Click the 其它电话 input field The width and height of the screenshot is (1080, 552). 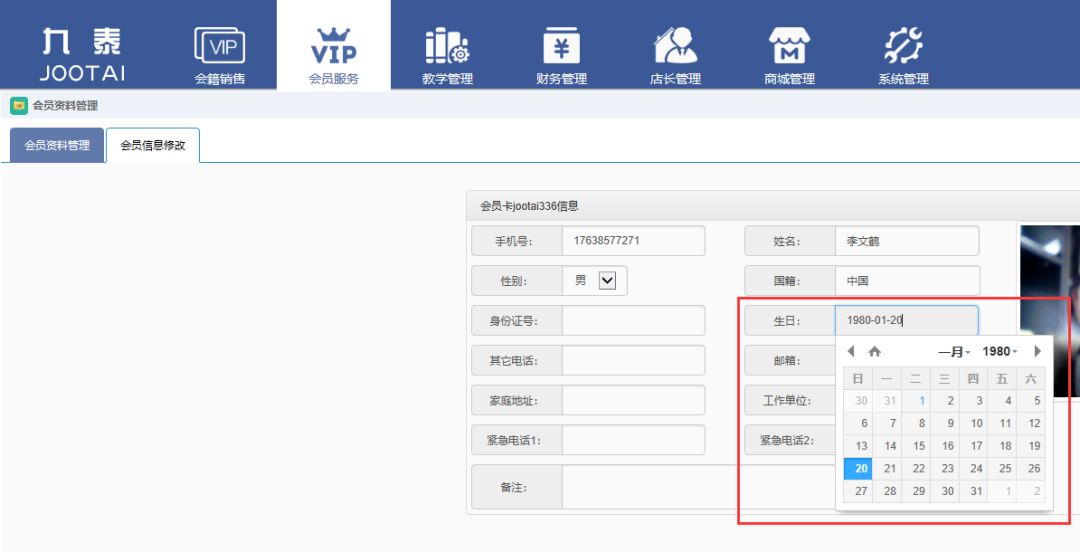(633, 360)
